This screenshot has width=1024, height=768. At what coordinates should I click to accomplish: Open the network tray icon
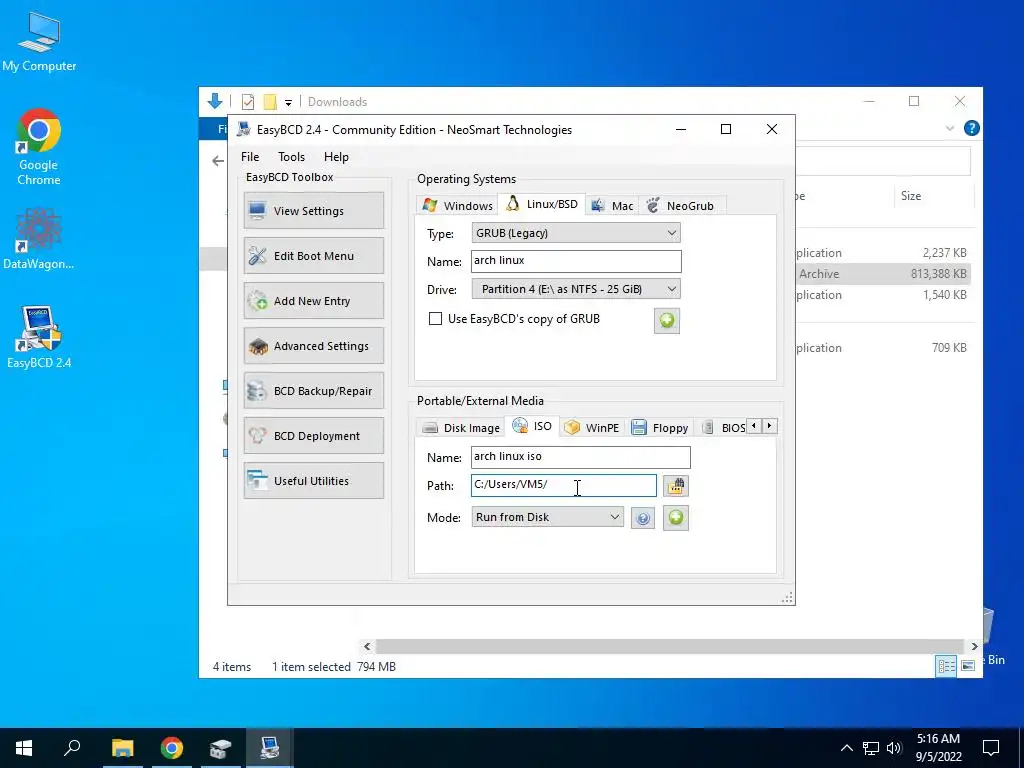pos(871,748)
